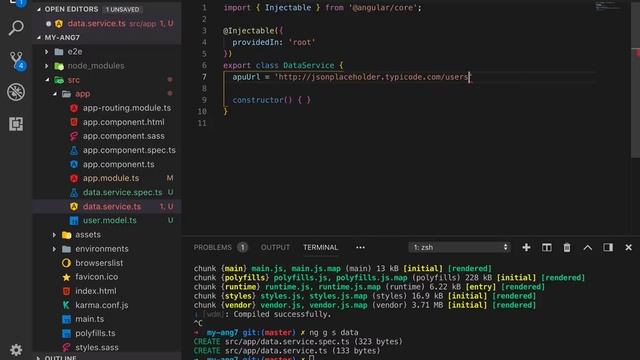Image resolution: width=640 pixels, height=360 pixels.
Task: Open data.service.spec.ts file
Action: pos(107,192)
